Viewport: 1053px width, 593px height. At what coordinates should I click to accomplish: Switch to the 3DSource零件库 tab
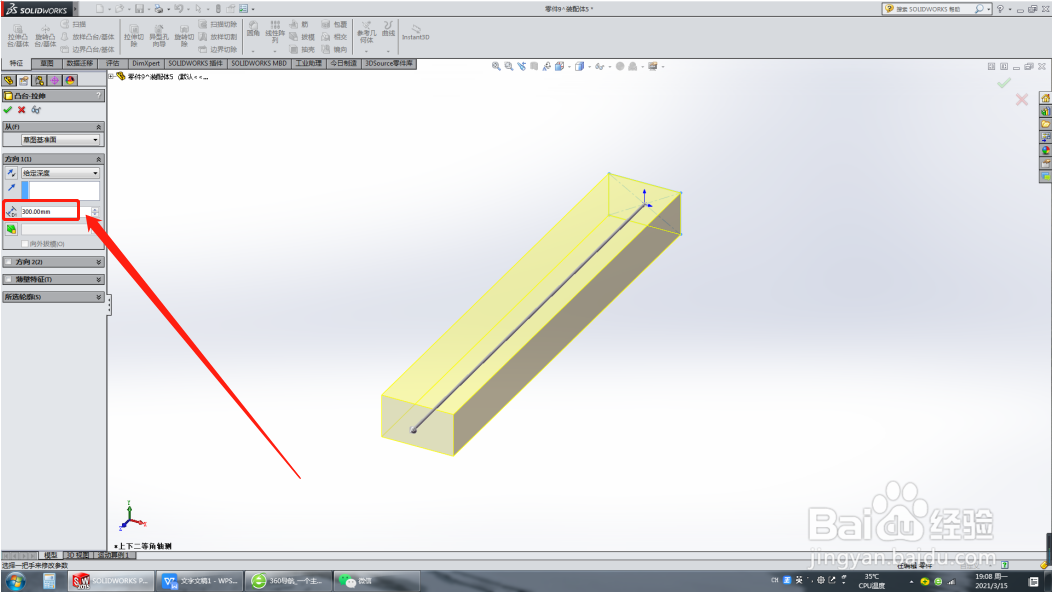coord(390,63)
